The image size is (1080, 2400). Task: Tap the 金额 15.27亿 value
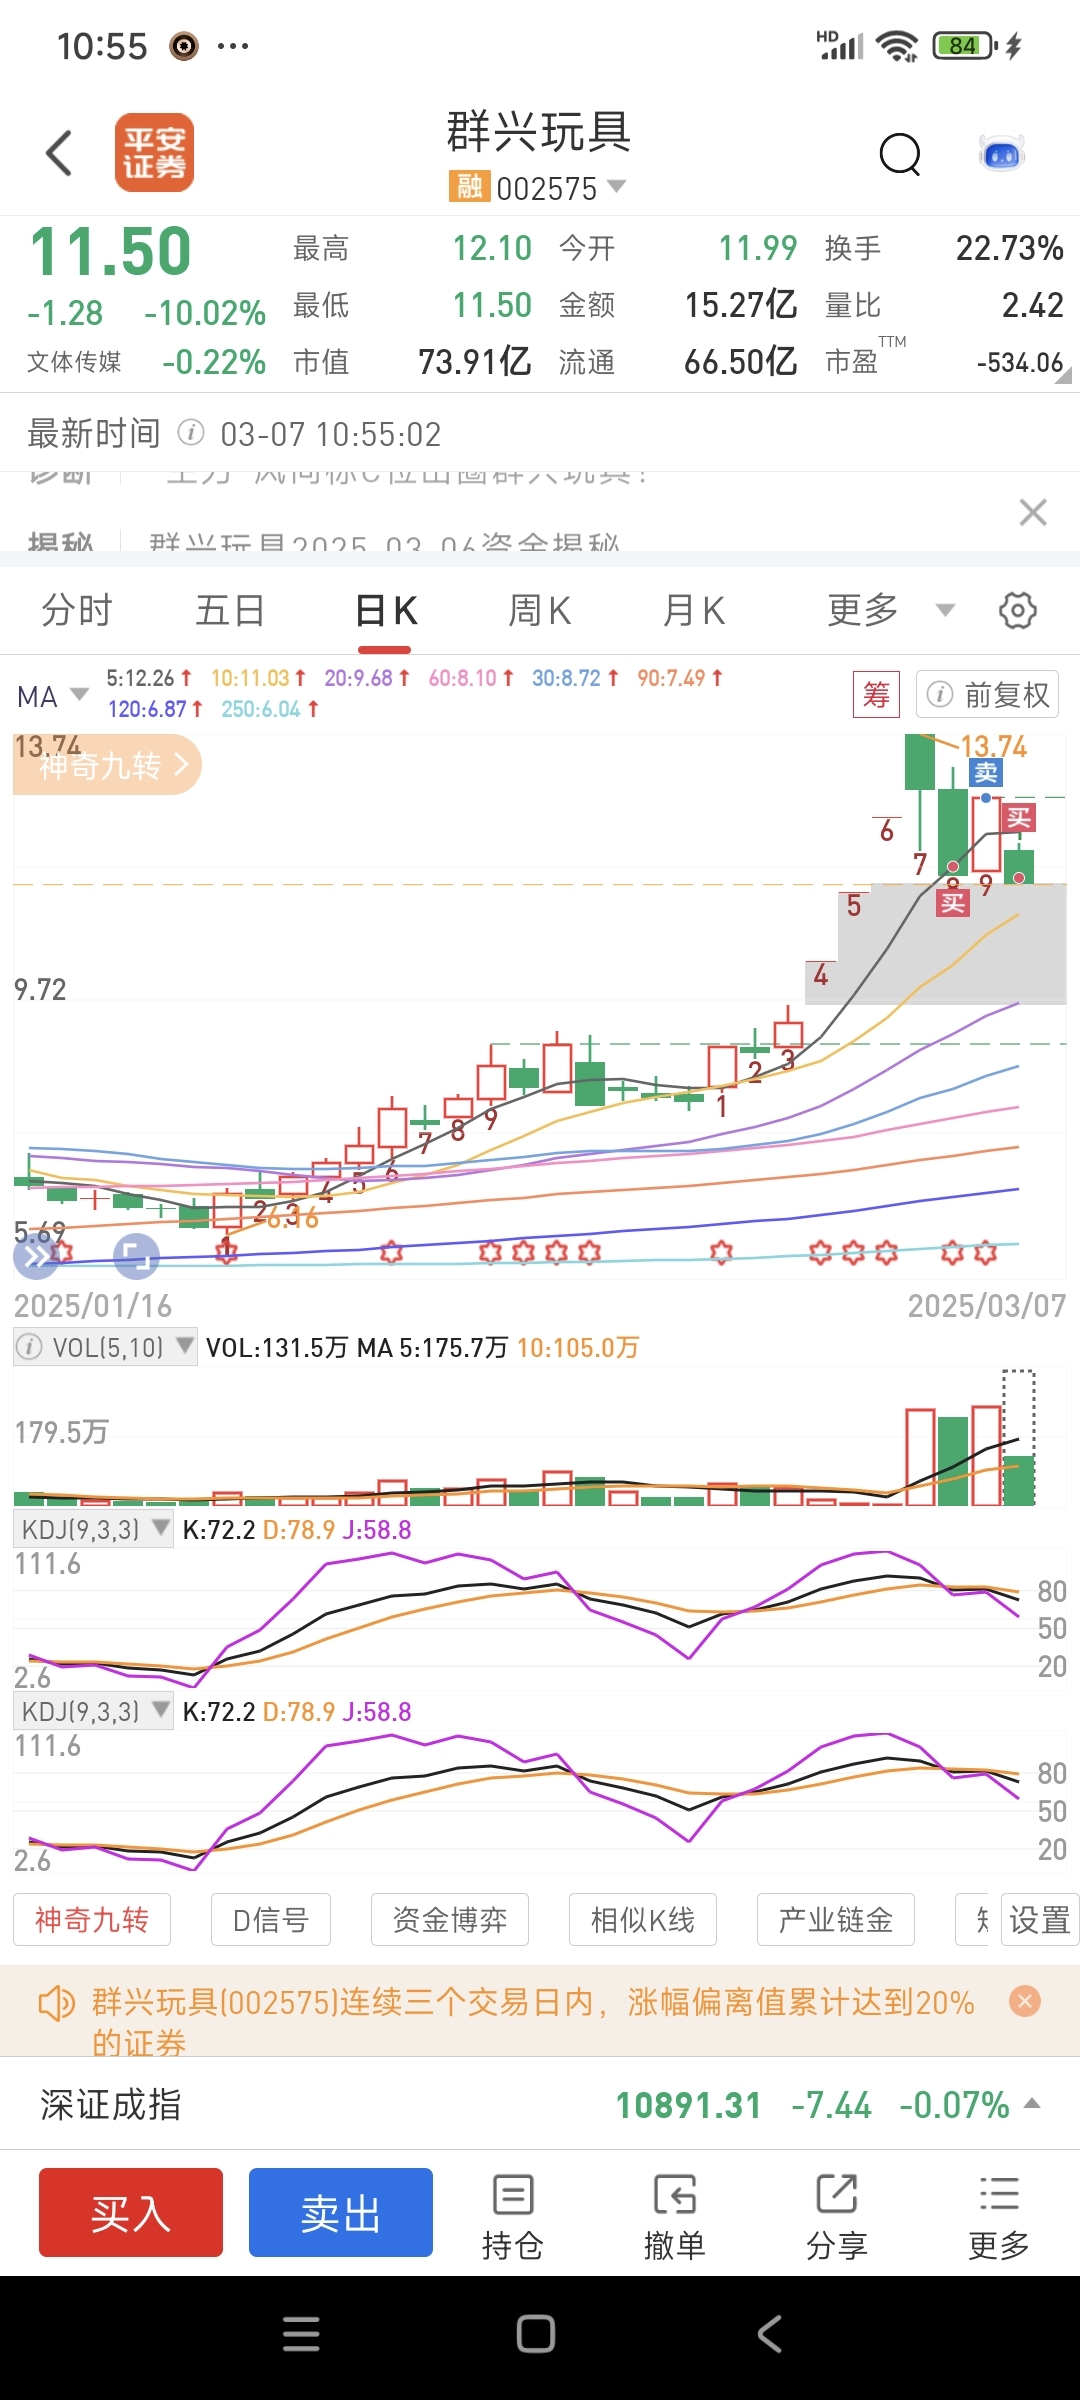pos(741,305)
